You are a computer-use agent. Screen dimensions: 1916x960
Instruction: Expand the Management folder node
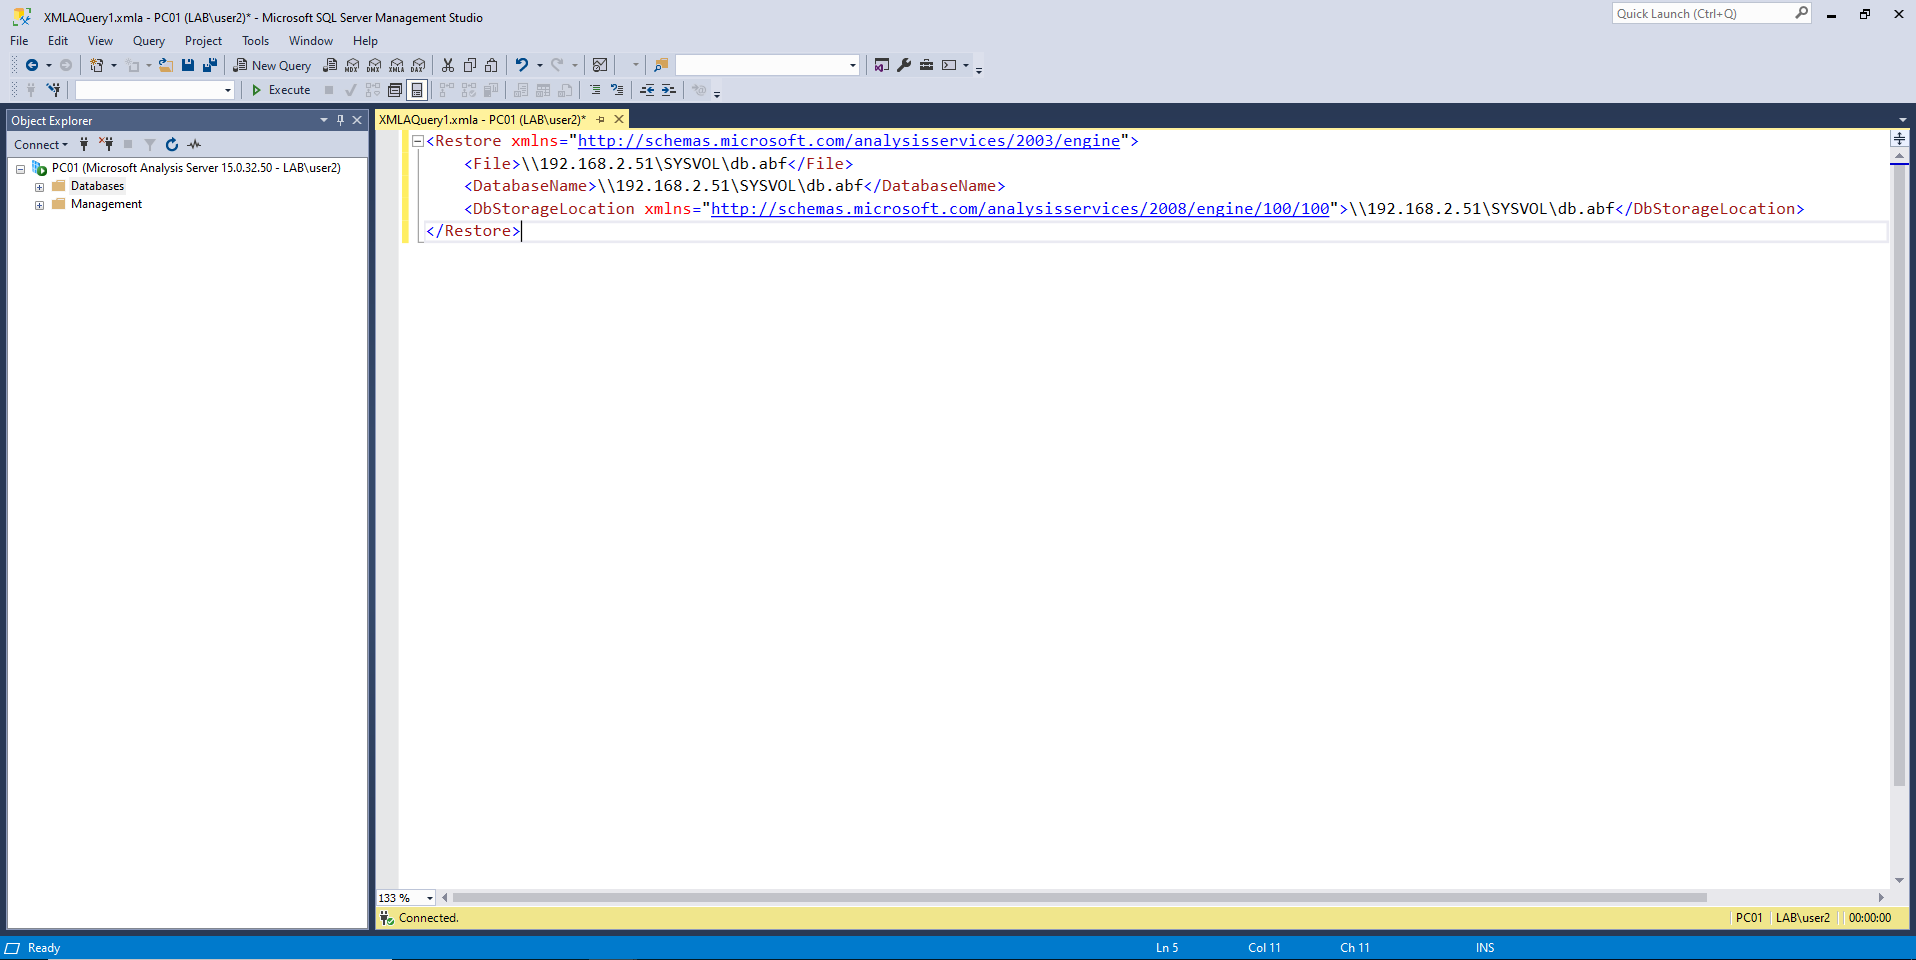[39, 205]
